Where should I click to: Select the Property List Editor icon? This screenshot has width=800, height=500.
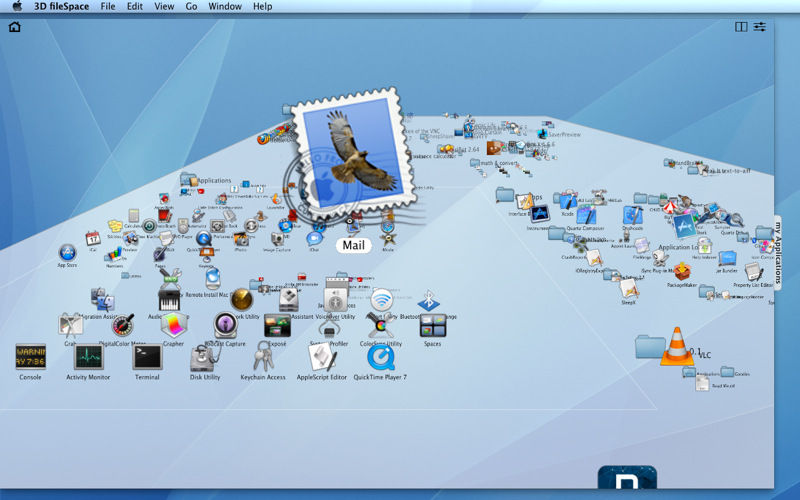point(753,272)
